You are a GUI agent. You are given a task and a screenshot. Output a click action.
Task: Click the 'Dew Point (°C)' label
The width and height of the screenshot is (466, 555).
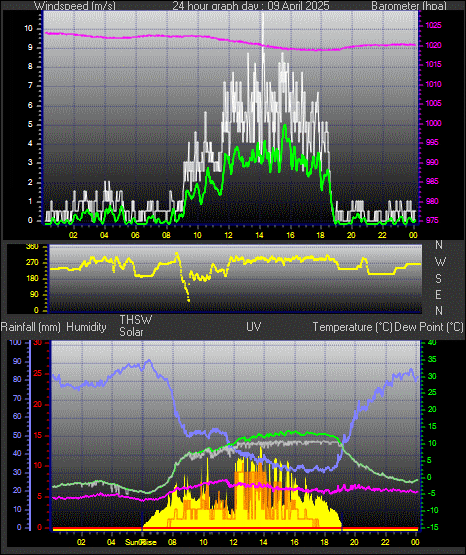pyautogui.click(x=428, y=327)
